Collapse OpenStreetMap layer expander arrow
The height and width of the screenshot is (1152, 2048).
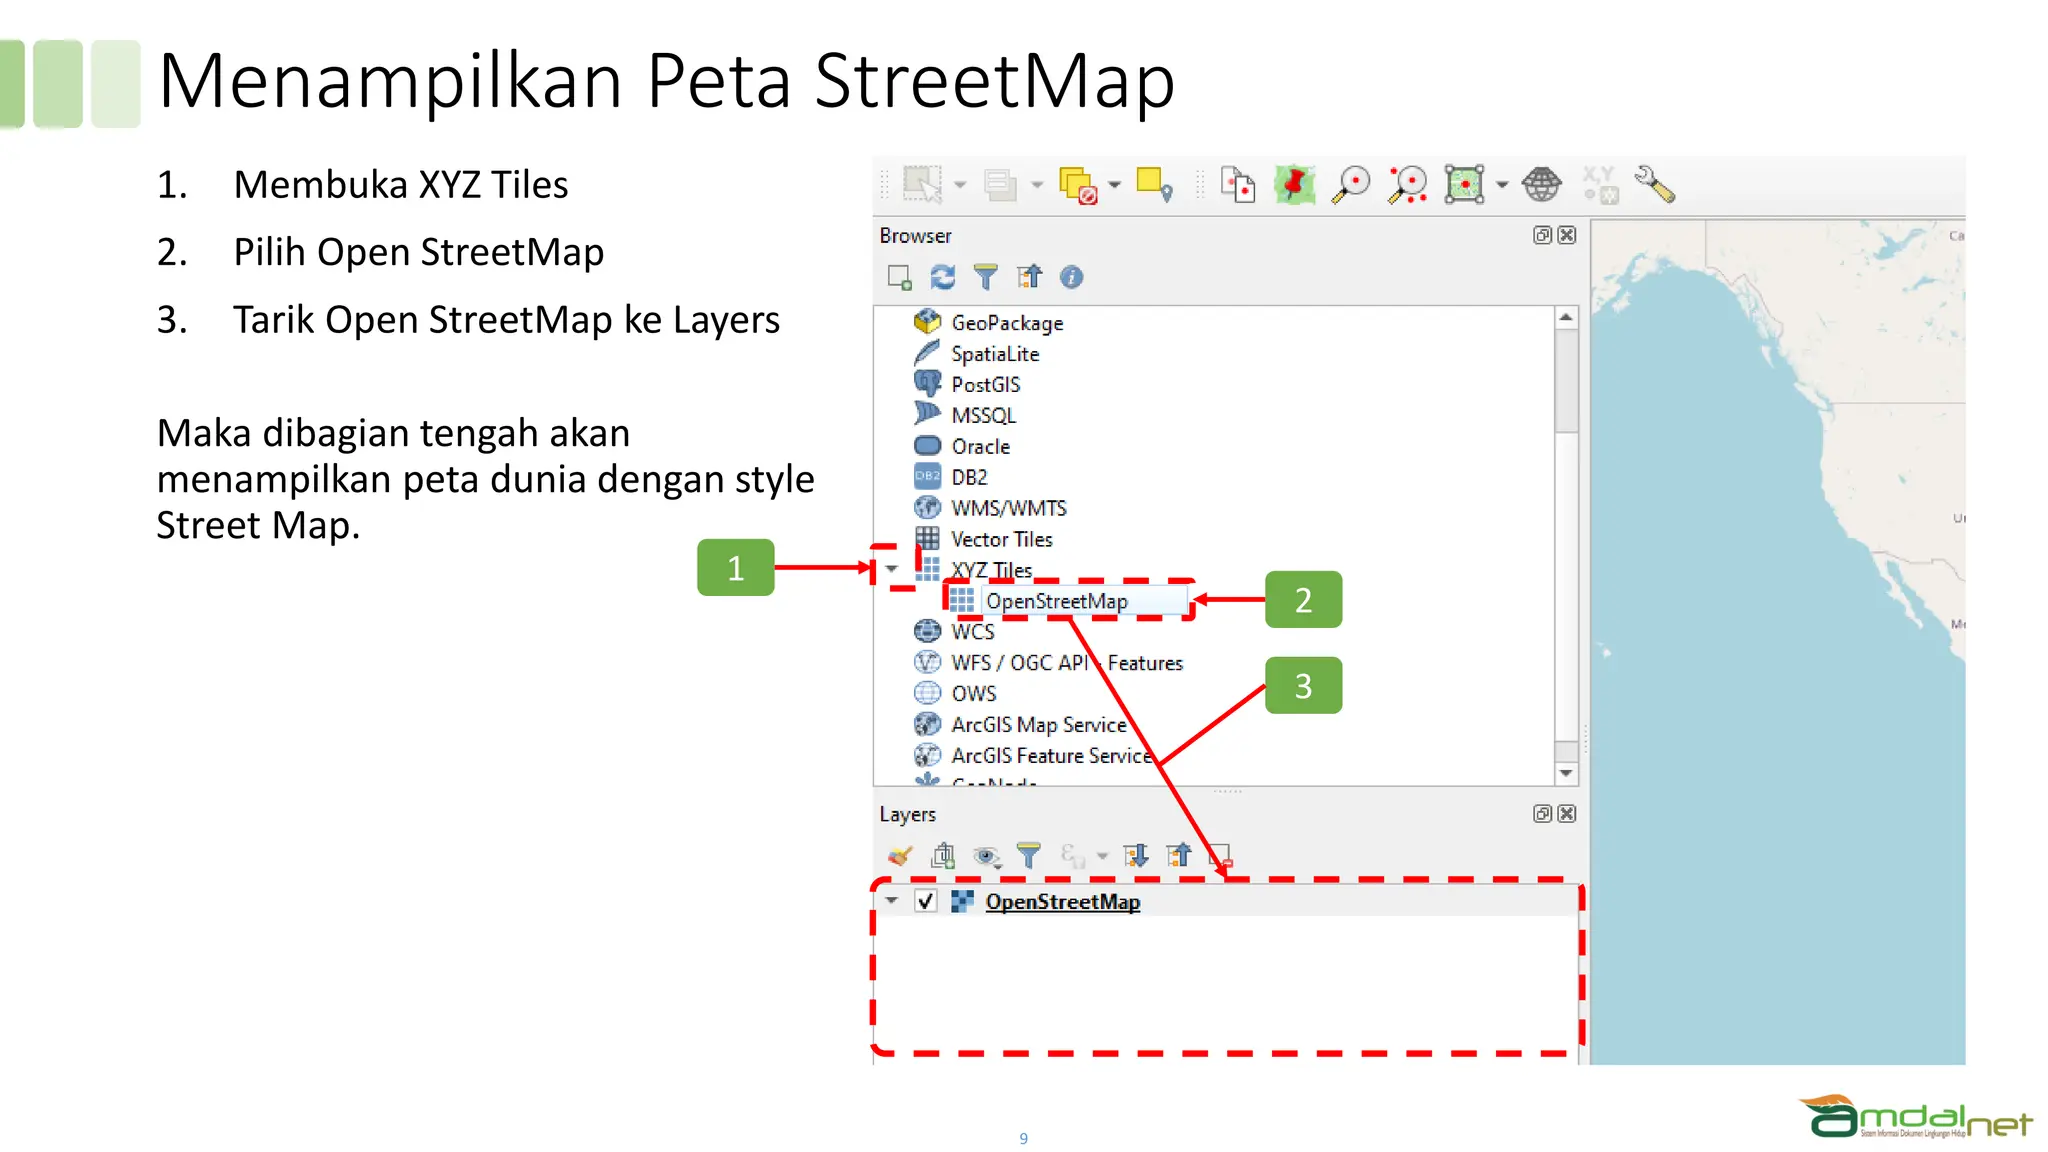click(892, 901)
